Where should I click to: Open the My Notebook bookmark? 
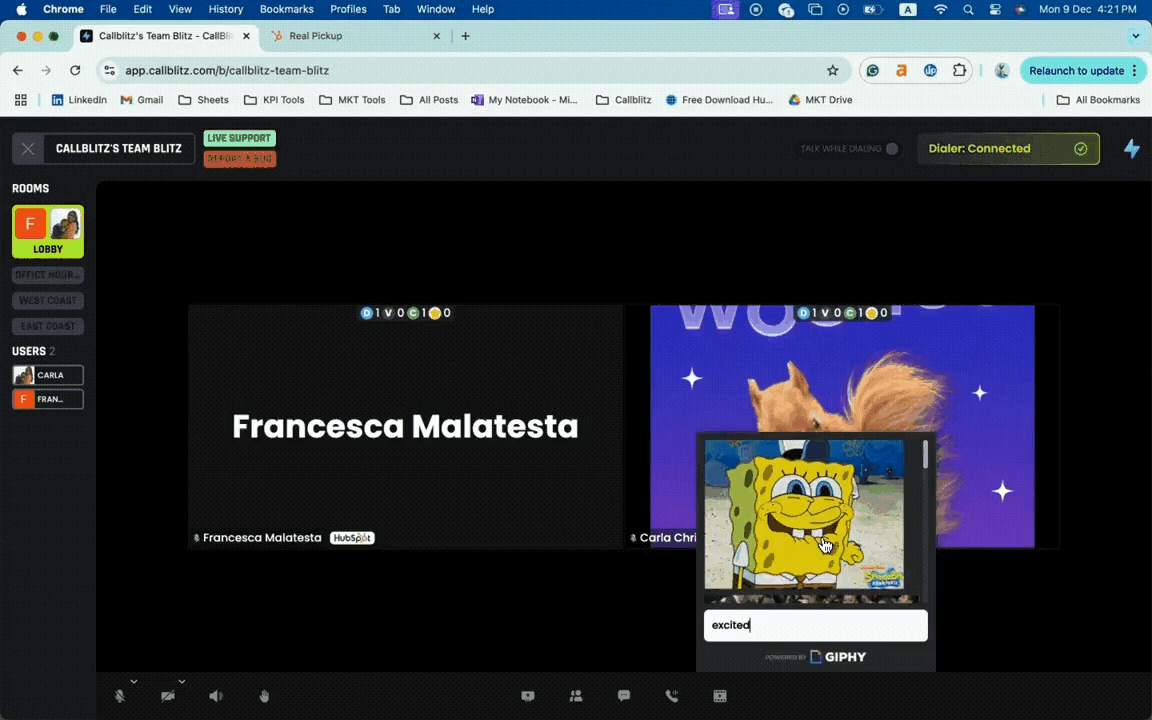[x=525, y=100]
